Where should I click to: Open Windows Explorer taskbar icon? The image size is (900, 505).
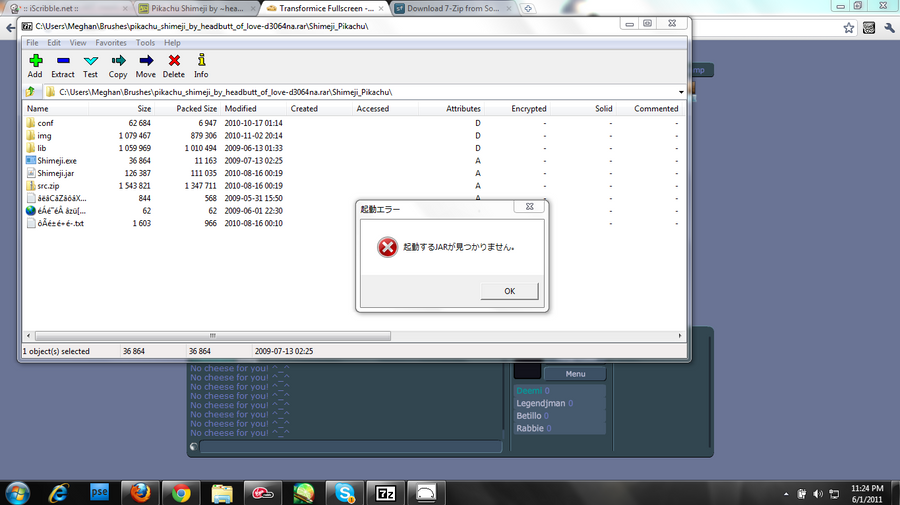222,494
